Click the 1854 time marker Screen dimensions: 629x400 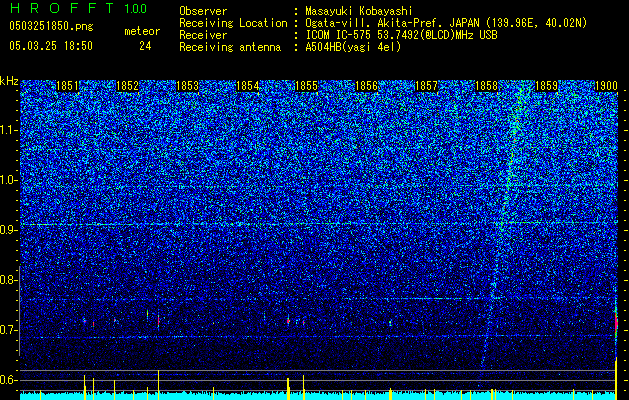[247, 86]
